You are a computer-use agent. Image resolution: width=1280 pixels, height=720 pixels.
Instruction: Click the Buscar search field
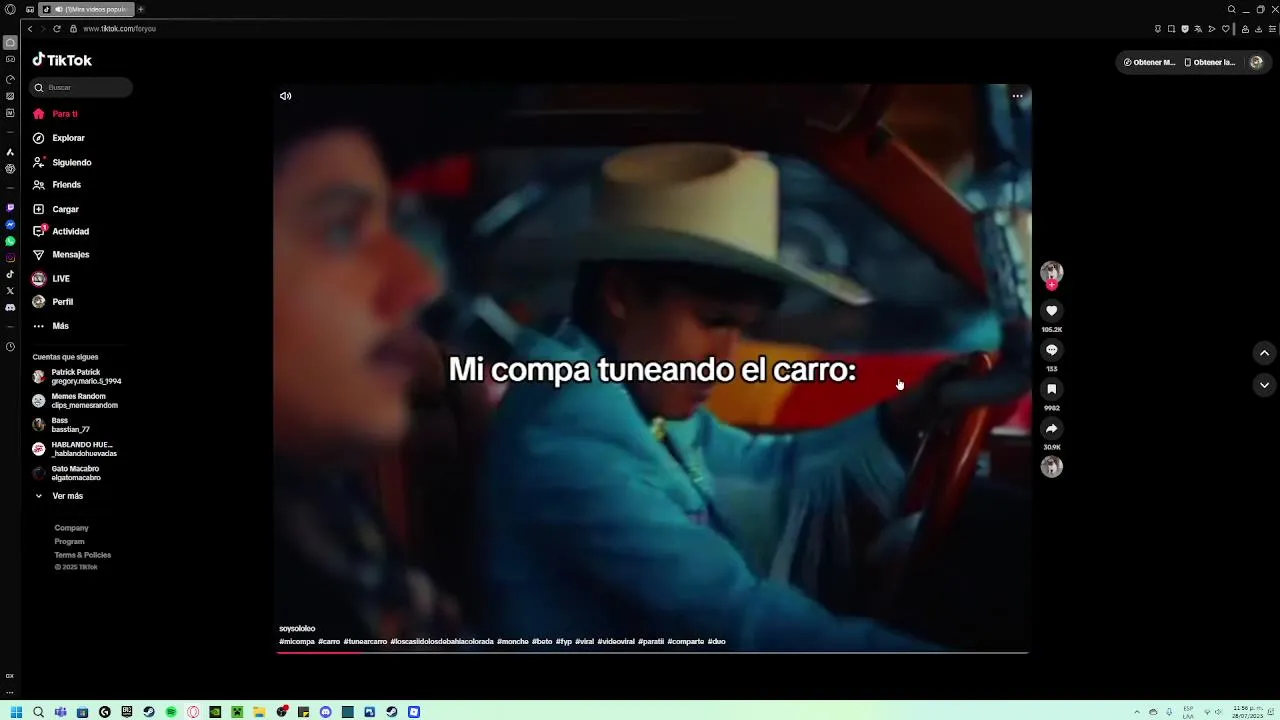click(81, 88)
